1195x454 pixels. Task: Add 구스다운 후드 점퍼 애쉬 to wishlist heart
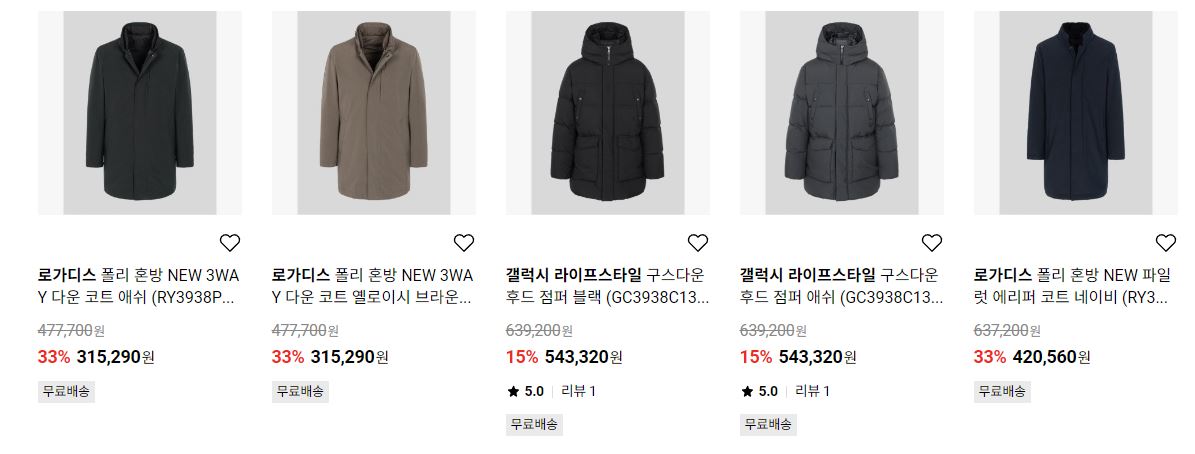click(x=931, y=243)
